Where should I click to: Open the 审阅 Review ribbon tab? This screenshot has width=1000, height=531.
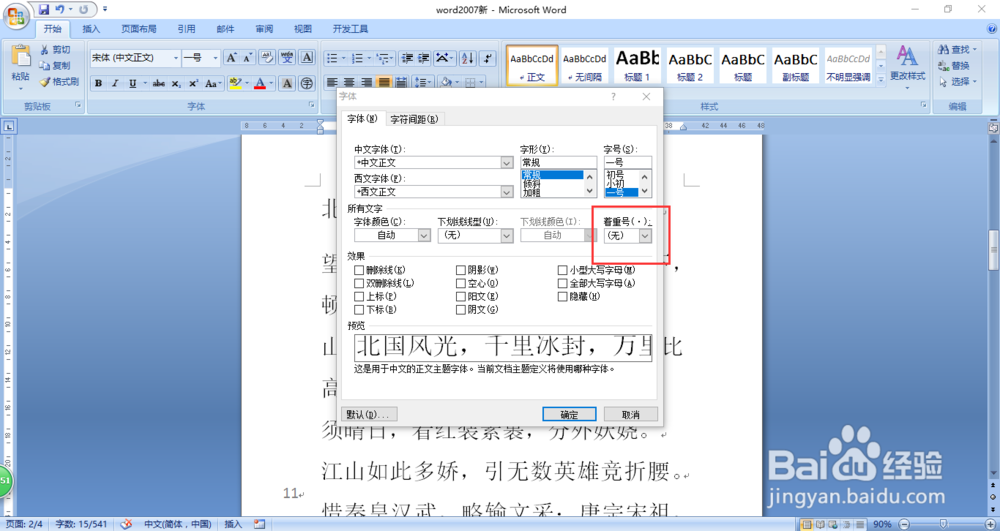pos(264,29)
